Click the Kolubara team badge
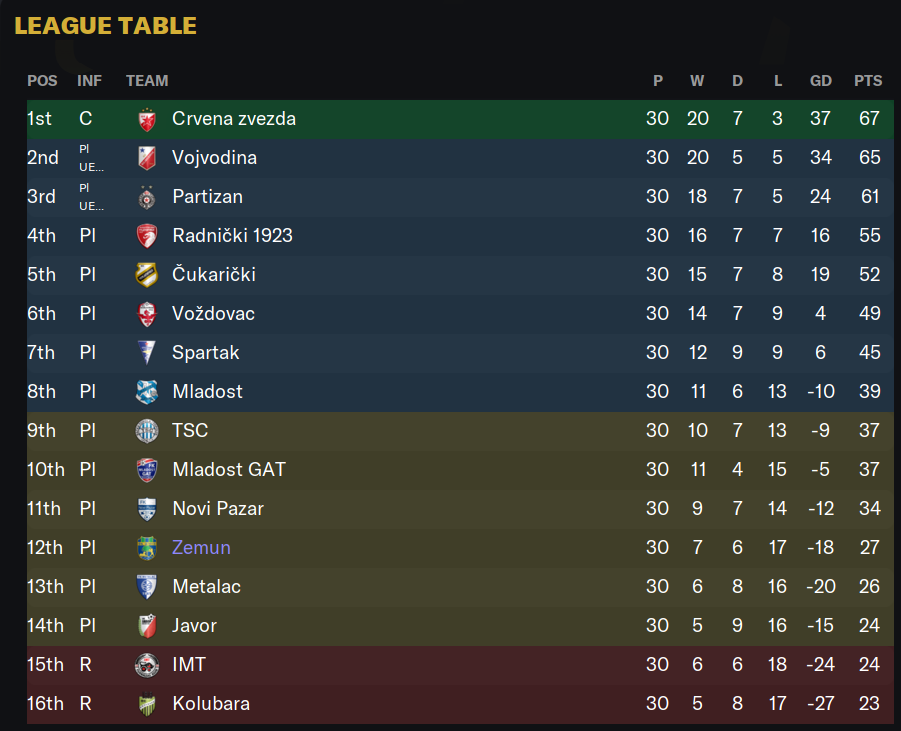901x731 pixels. click(x=147, y=704)
